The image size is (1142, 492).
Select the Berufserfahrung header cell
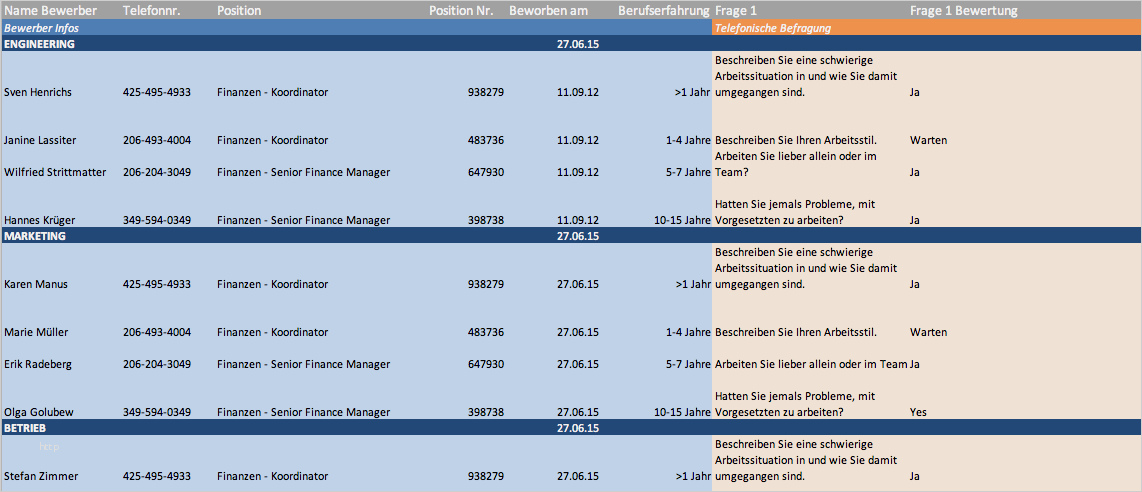[x=663, y=11]
